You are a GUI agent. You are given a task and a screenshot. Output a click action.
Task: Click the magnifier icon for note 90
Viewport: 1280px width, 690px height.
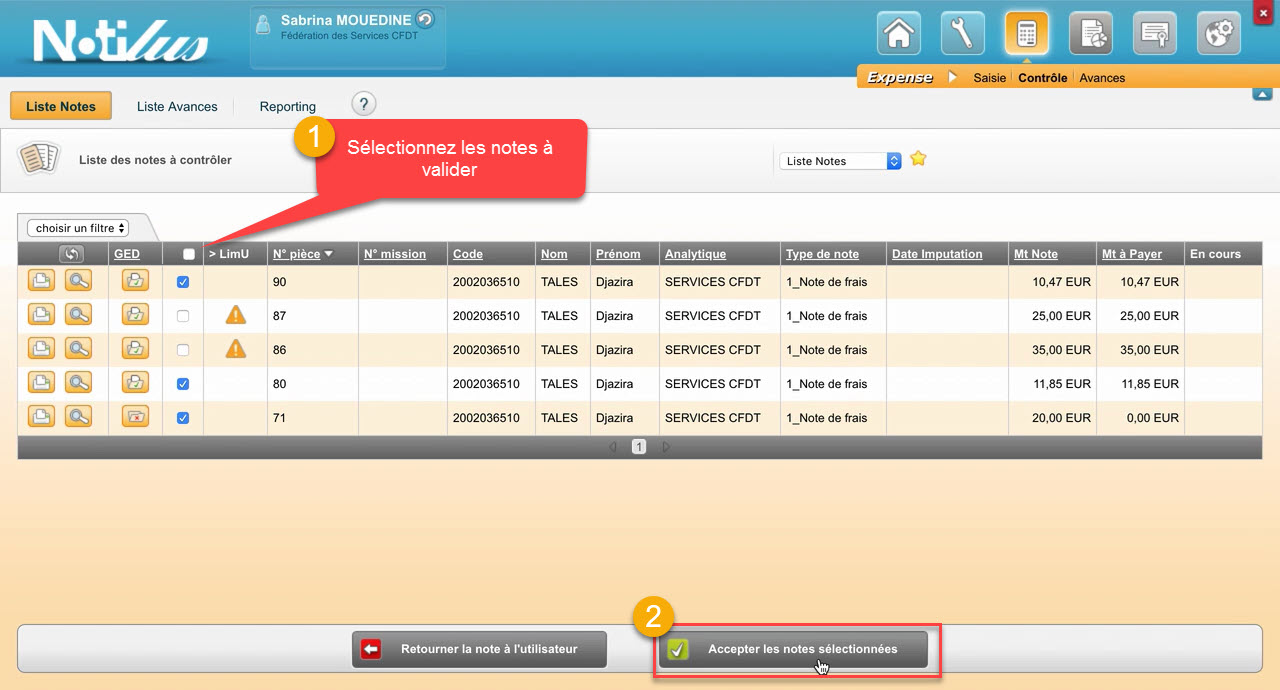(x=78, y=282)
